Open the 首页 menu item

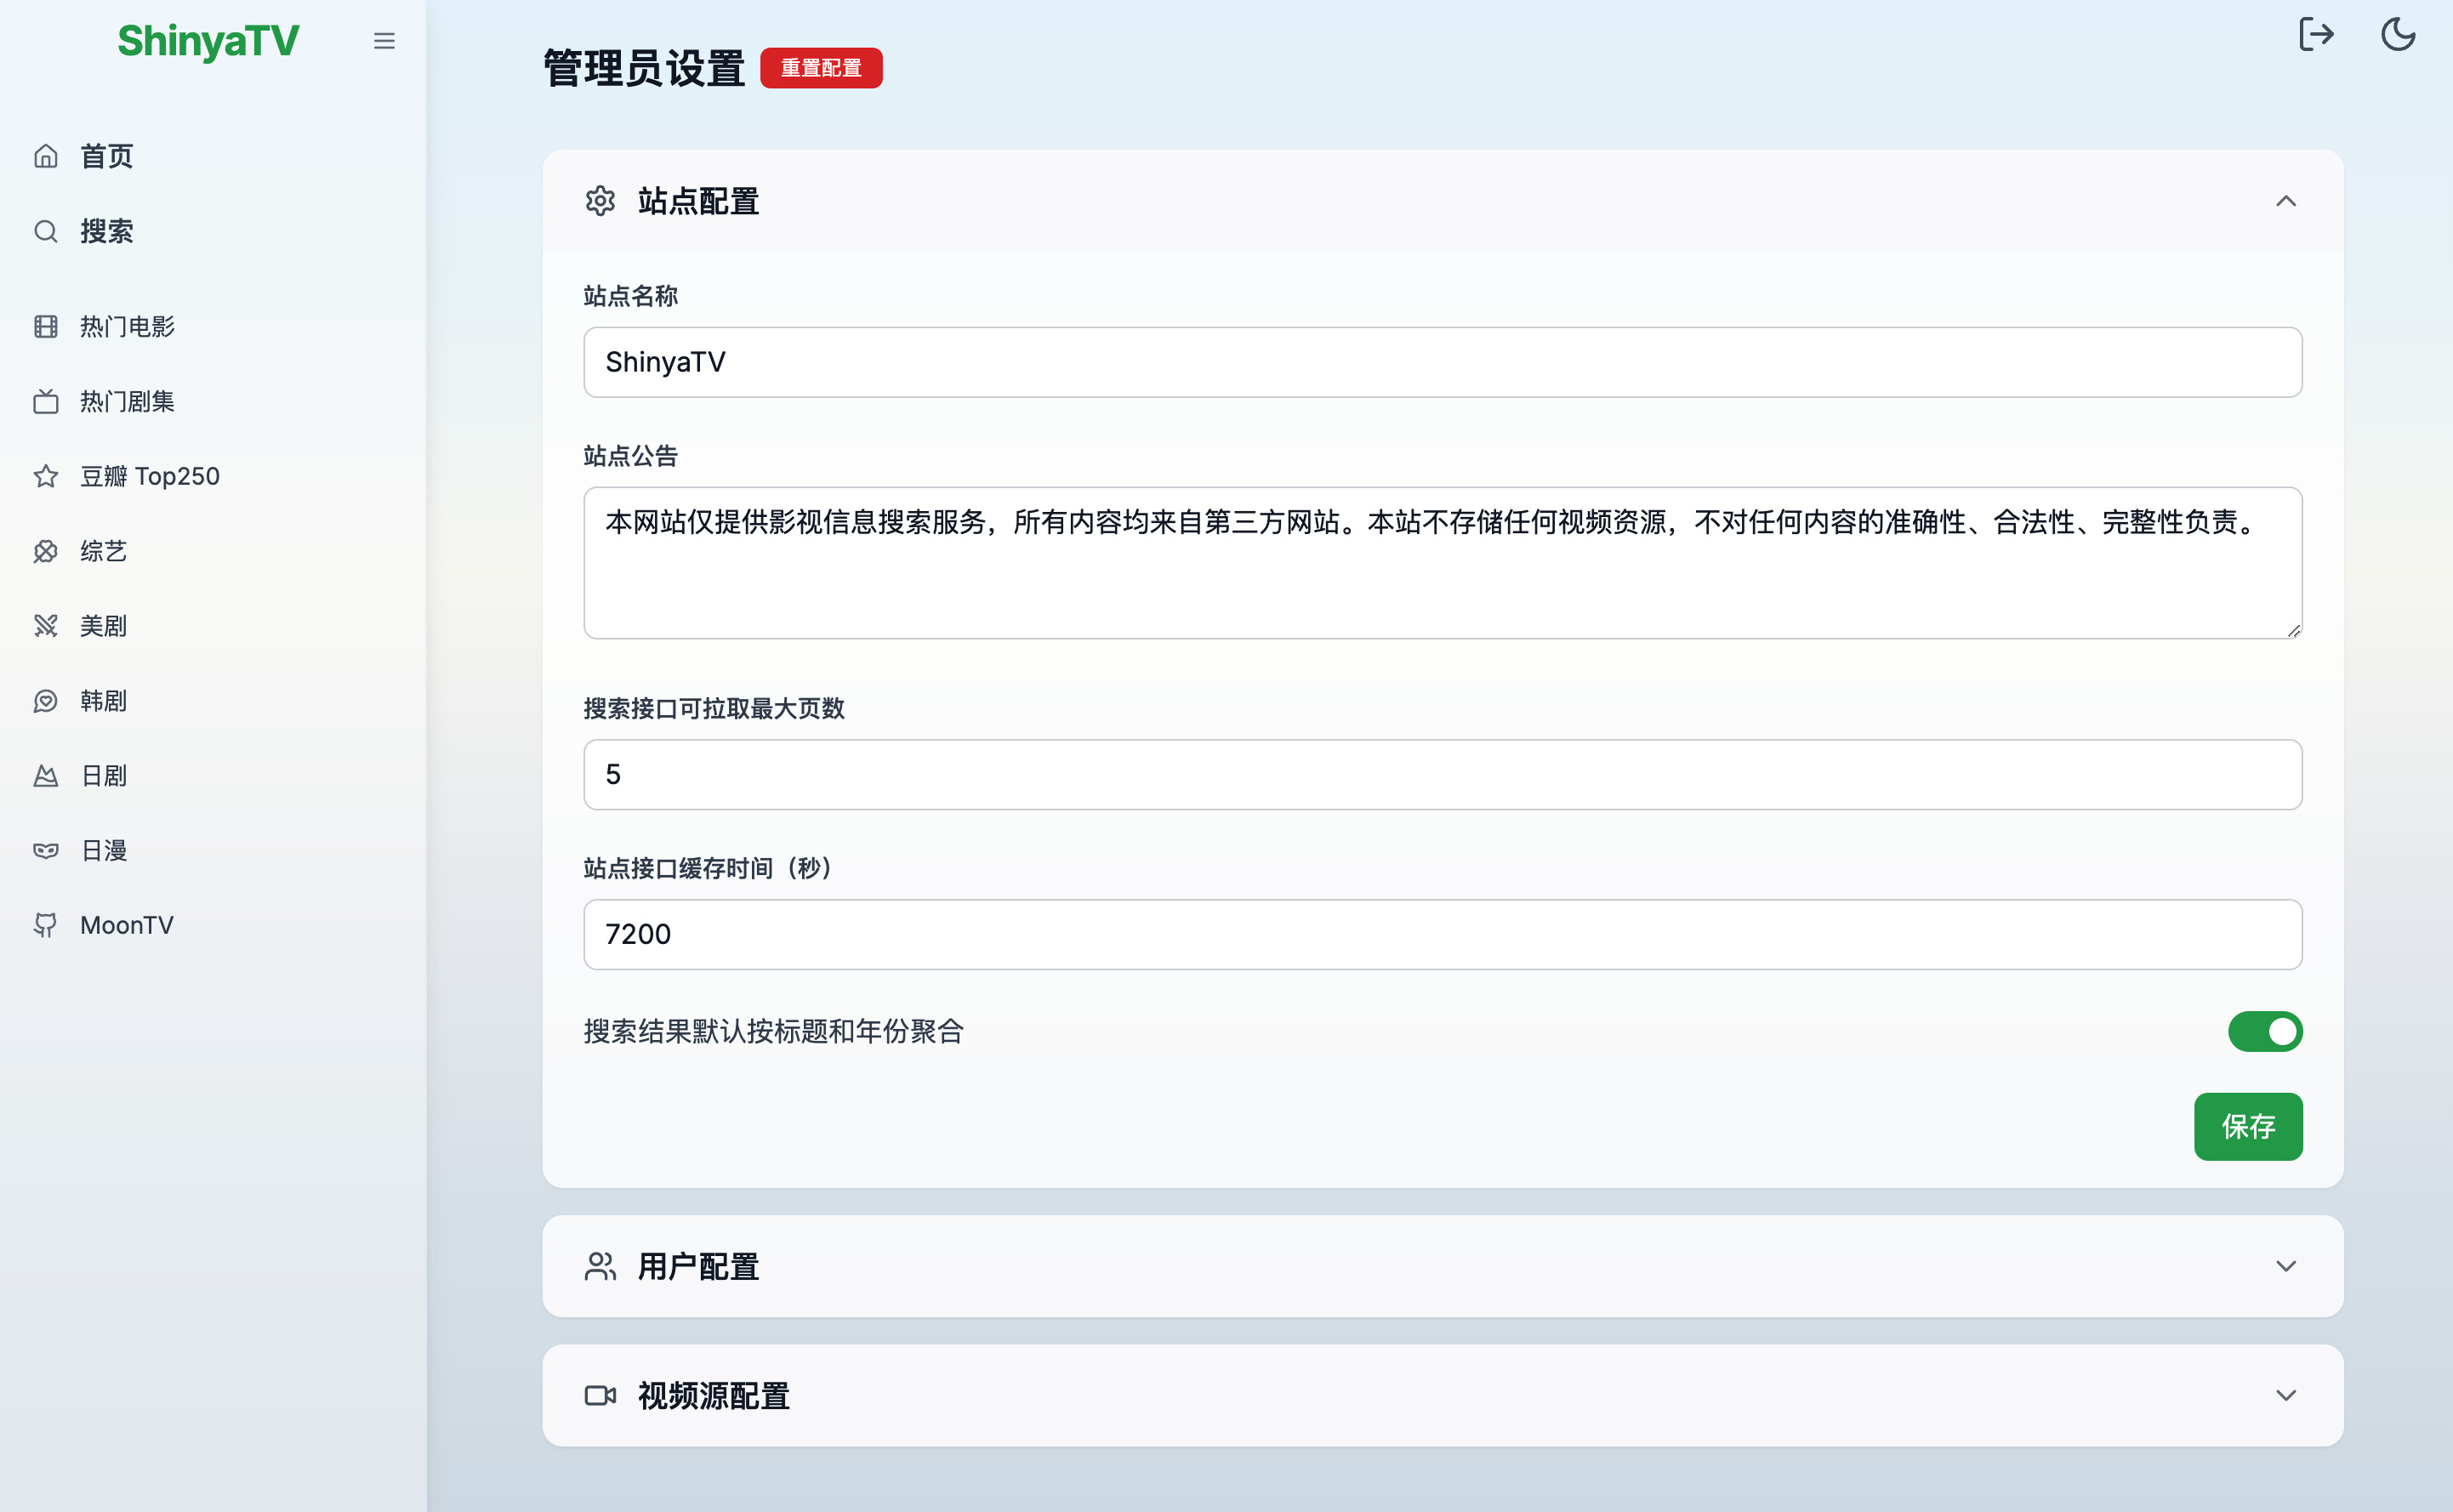[213, 156]
